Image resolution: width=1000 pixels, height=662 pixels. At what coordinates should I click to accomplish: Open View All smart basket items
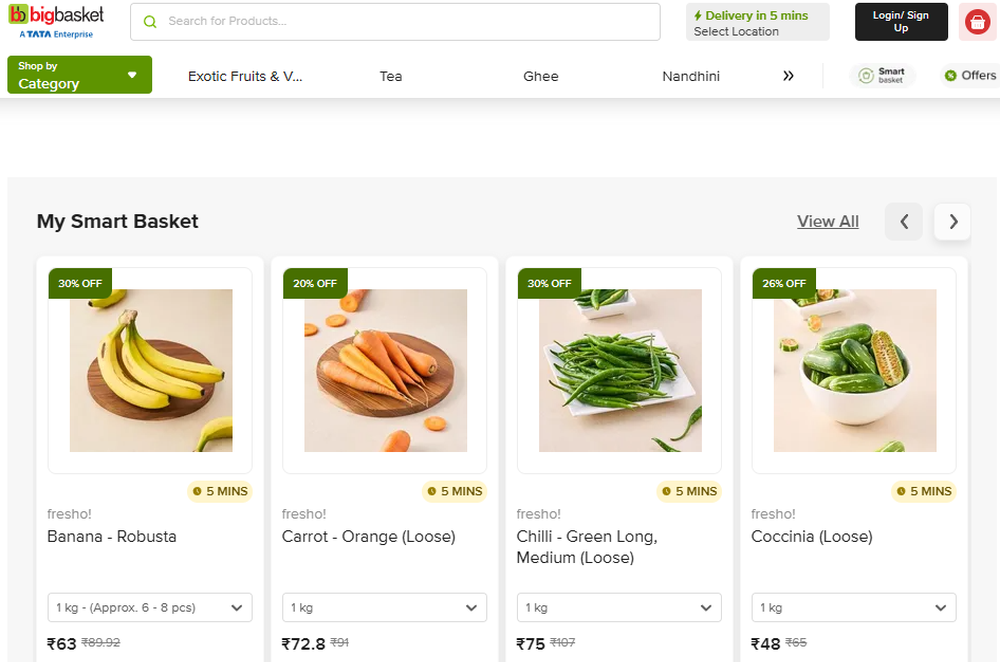pyautogui.click(x=827, y=221)
